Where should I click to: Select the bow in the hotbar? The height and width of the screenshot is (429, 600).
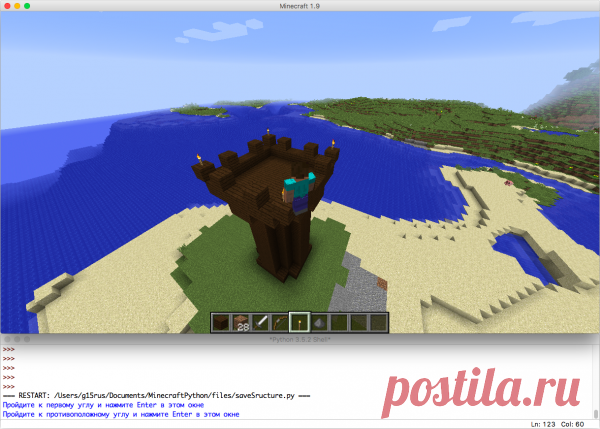(280, 323)
